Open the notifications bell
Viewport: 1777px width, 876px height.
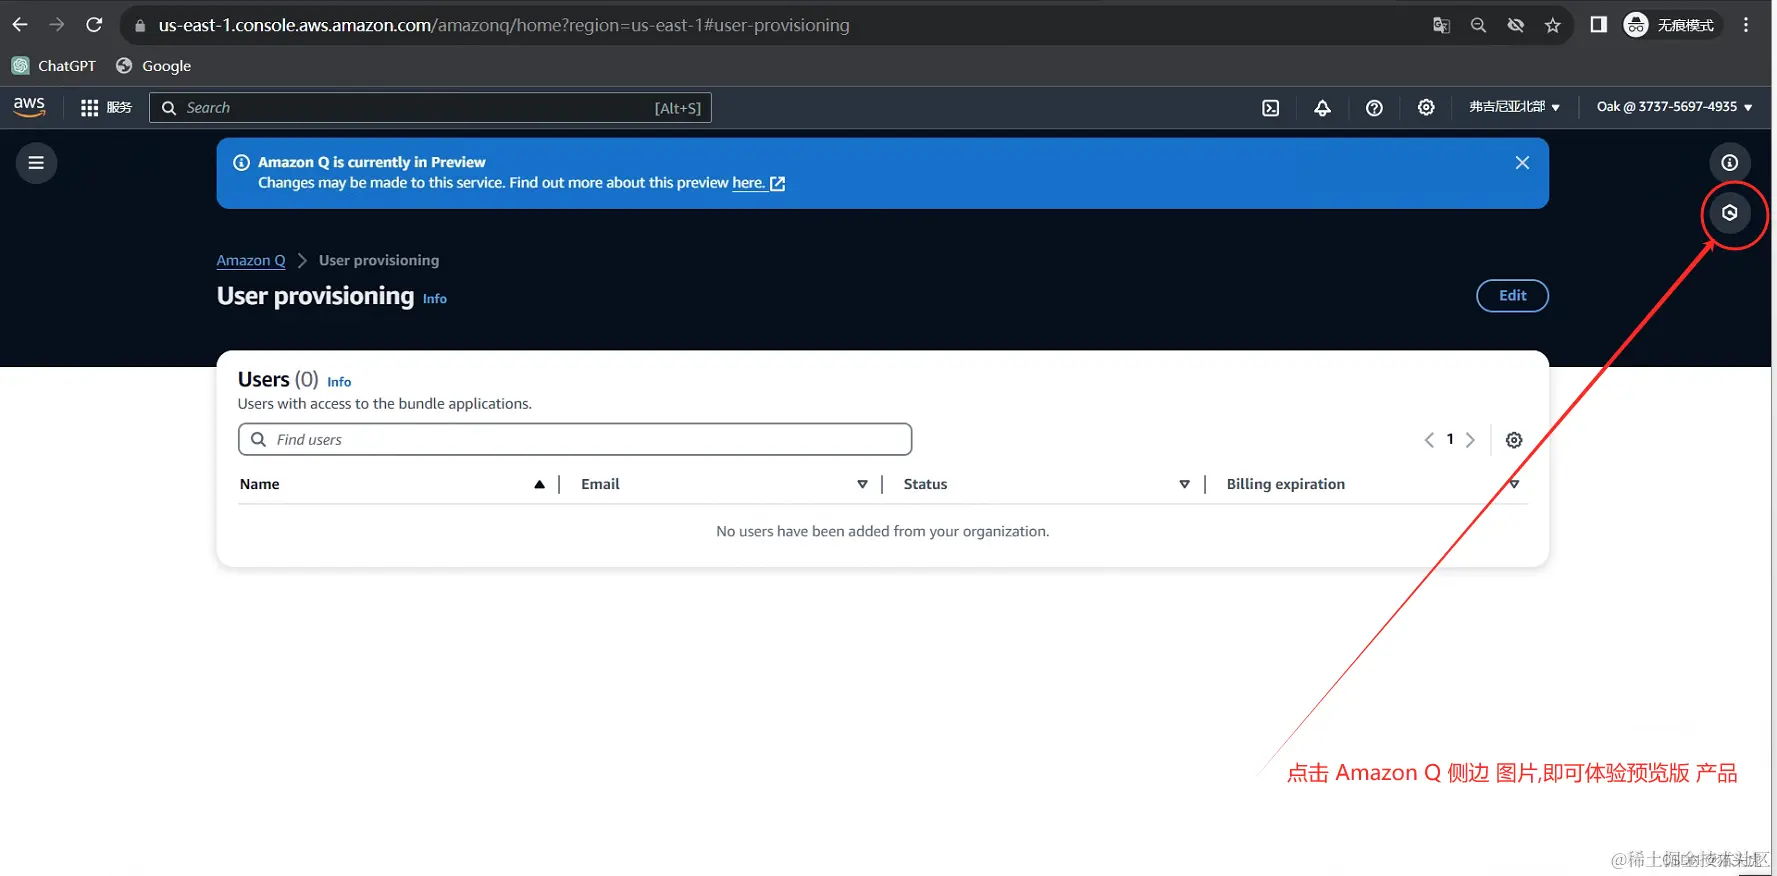pyautogui.click(x=1322, y=108)
